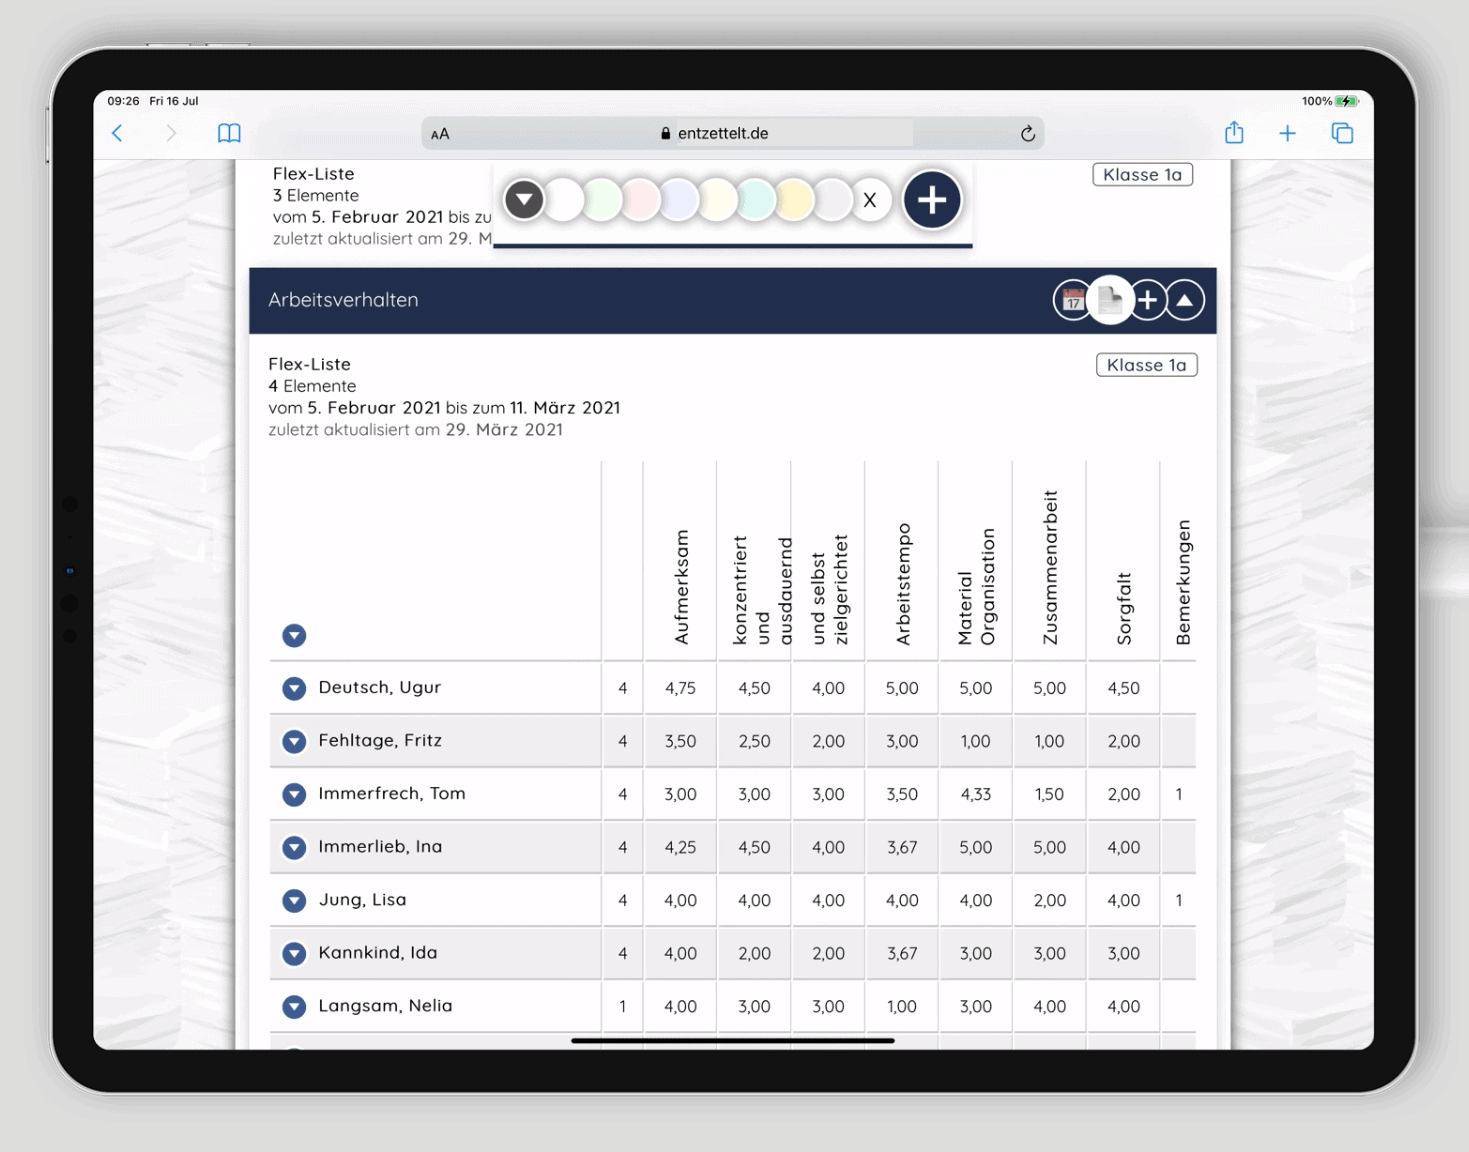This screenshot has width=1469, height=1152.
Task: Choose the pale yellow-orange color circle
Action: pyautogui.click(x=794, y=200)
